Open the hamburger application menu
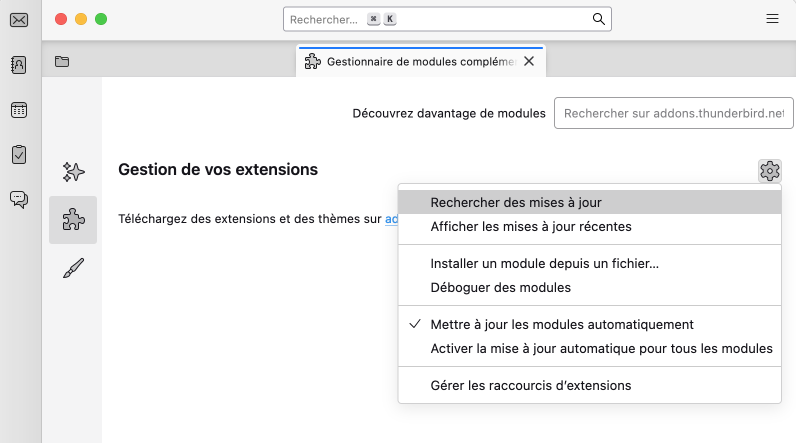Screen dimensions: 796x443 pyautogui.click(x=772, y=19)
